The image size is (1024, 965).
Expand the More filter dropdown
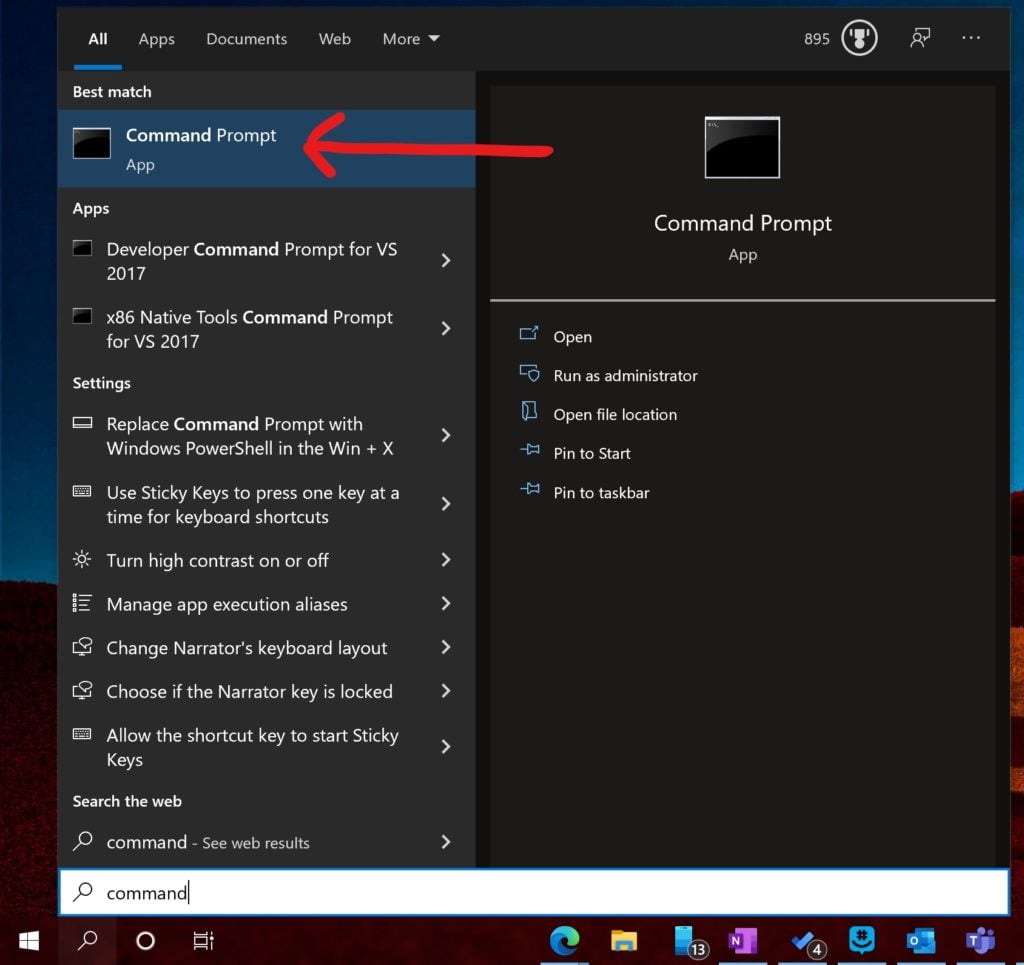[410, 39]
